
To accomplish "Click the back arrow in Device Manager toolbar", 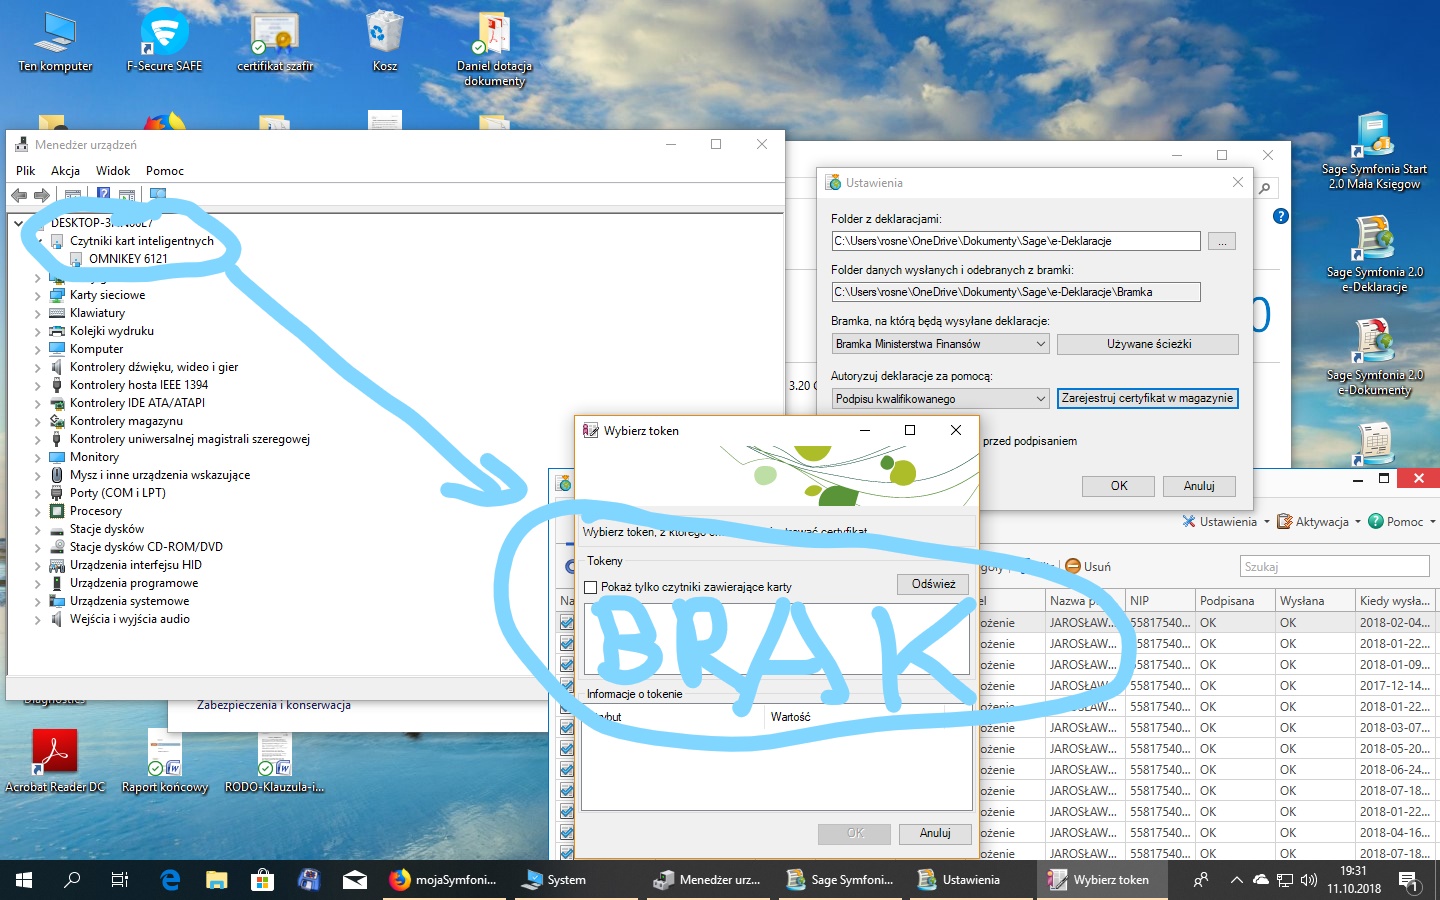I will [x=19, y=195].
